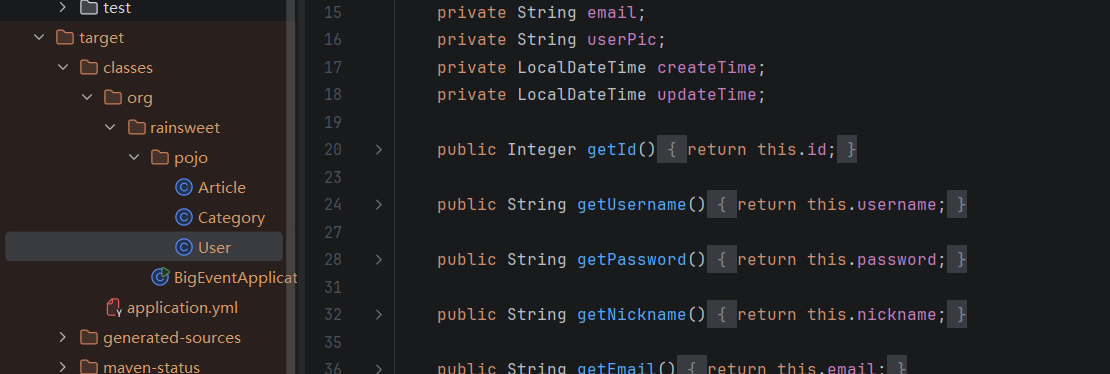The height and width of the screenshot is (374, 1110).
Task: Click the org folder icon
Action: coord(113,98)
